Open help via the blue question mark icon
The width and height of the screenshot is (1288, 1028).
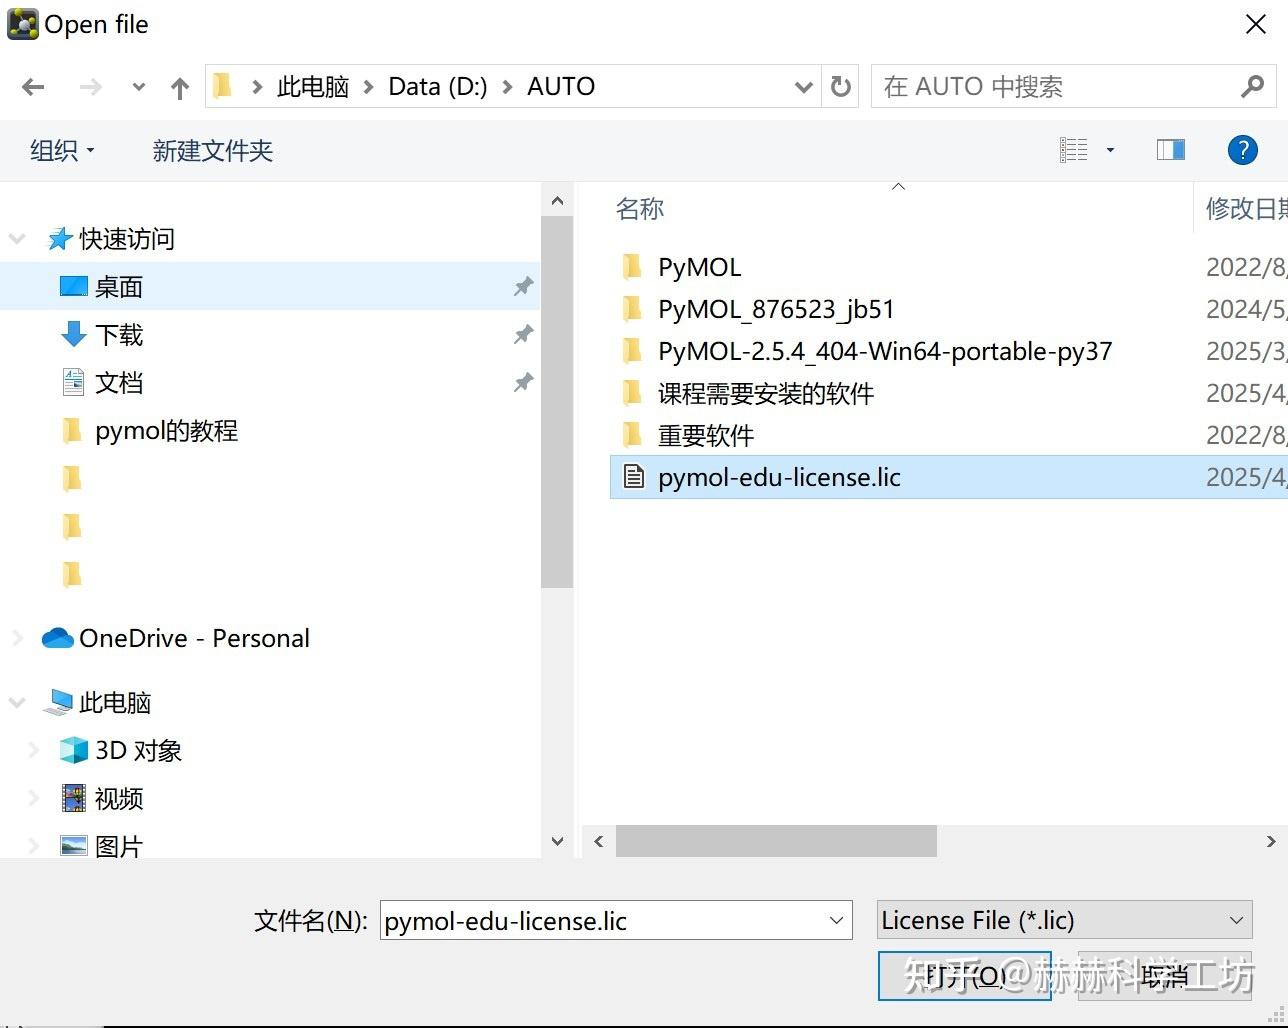(x=1242, y=149)
